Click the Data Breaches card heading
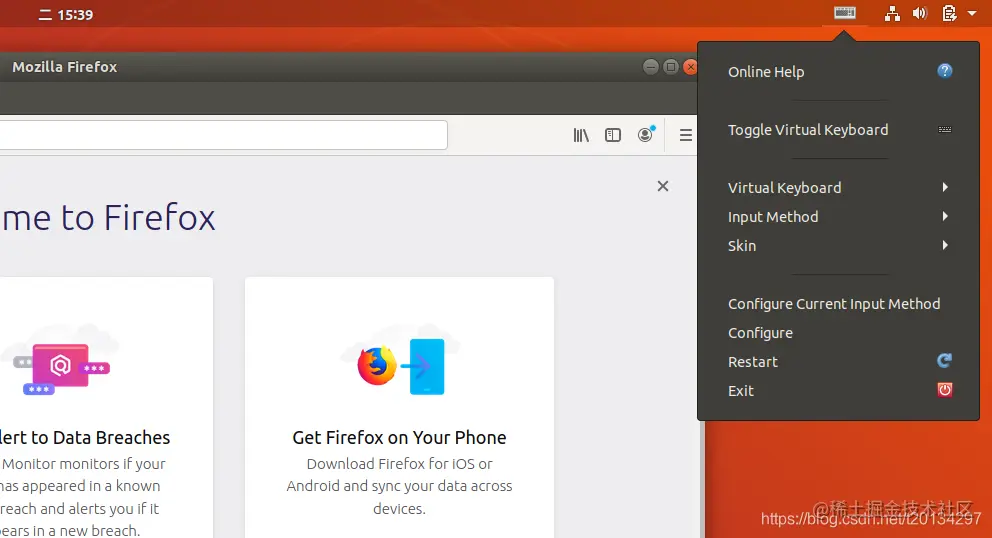Screen dimensions: 992x538 tap(85, 437)
